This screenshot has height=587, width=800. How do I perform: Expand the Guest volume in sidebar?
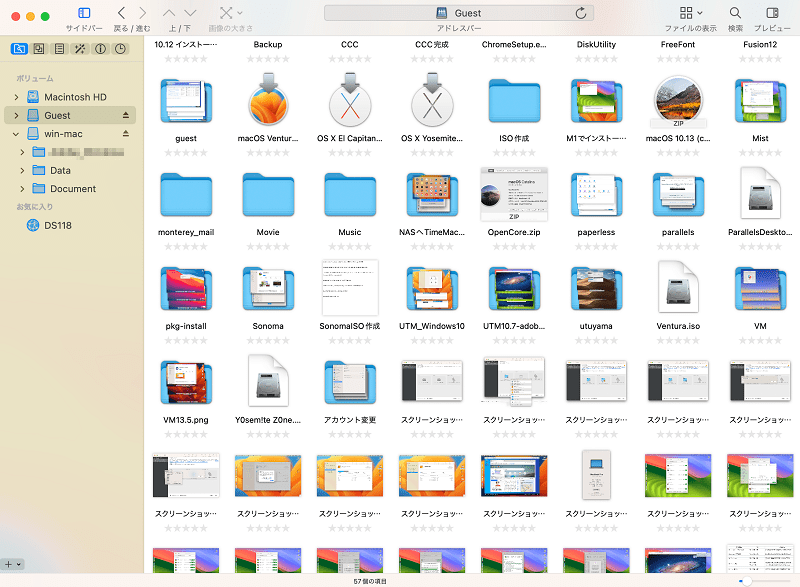point(16,115)
